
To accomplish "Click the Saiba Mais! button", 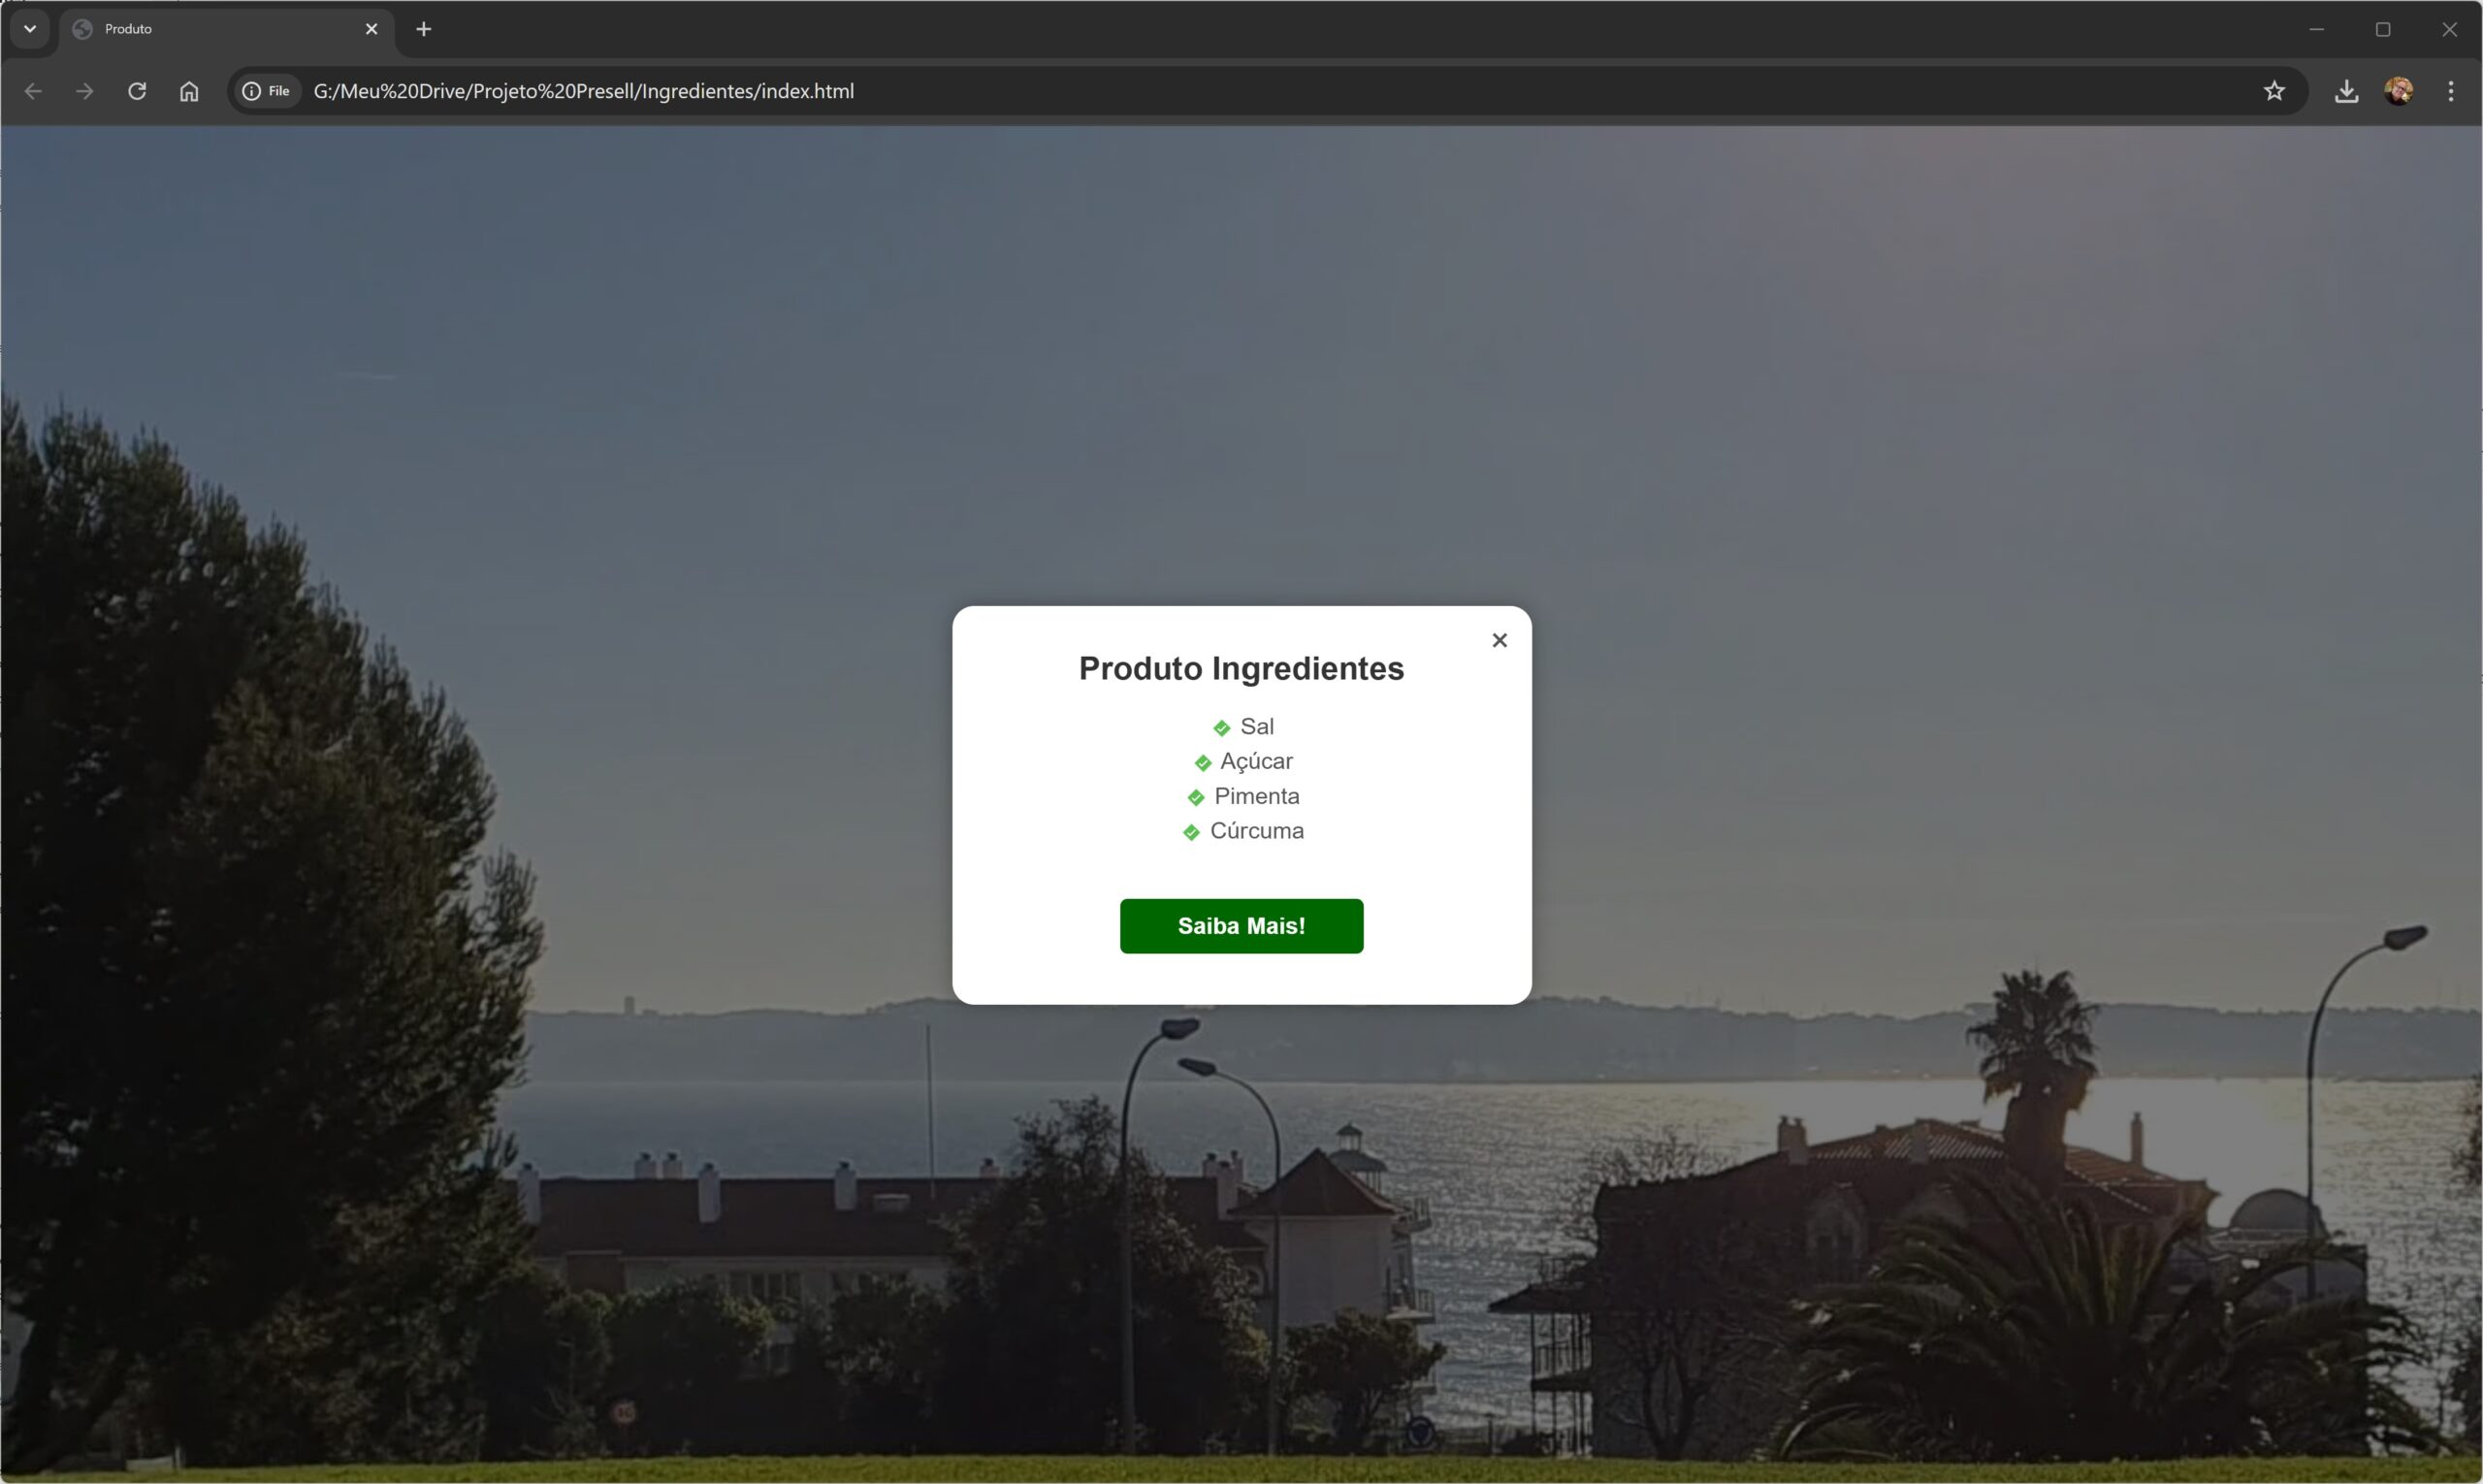I will (1241, 926).
